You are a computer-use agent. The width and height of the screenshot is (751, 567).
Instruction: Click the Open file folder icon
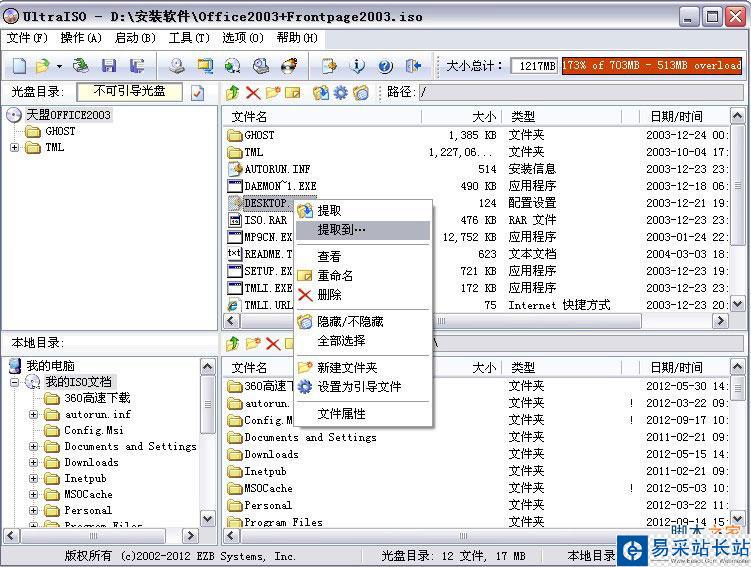(x=43, y=66)
